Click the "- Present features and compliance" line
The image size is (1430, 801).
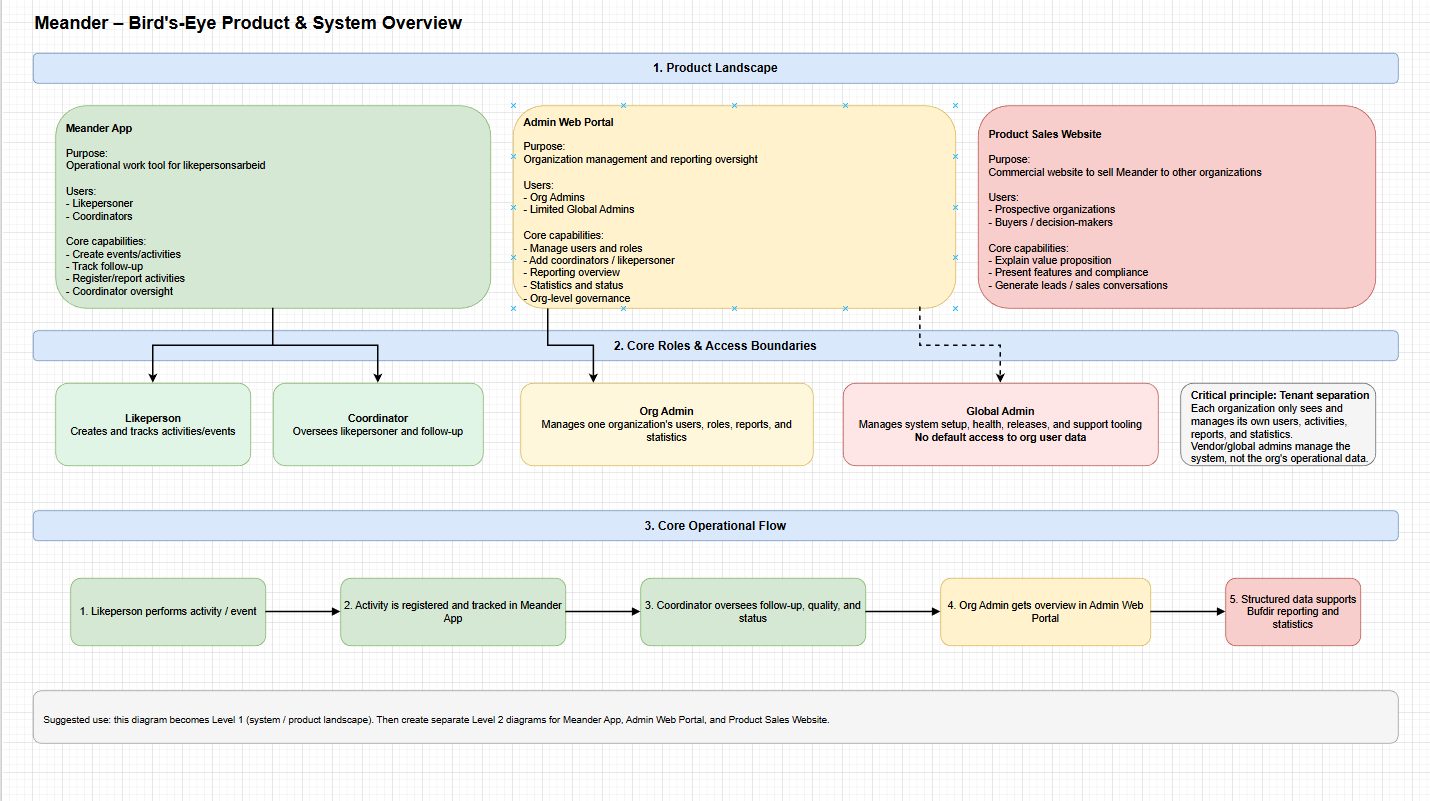click(1069, 272)
